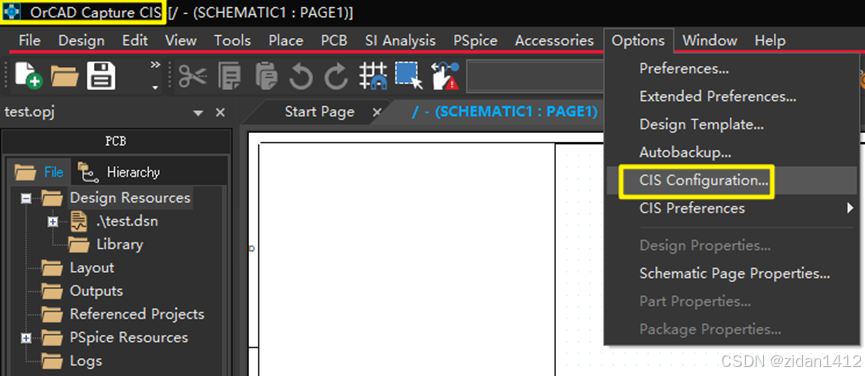Screen dimensions: 865x376
Task: Open the test.opj panel dropdown arrow
Action: [x=198, y=113]
